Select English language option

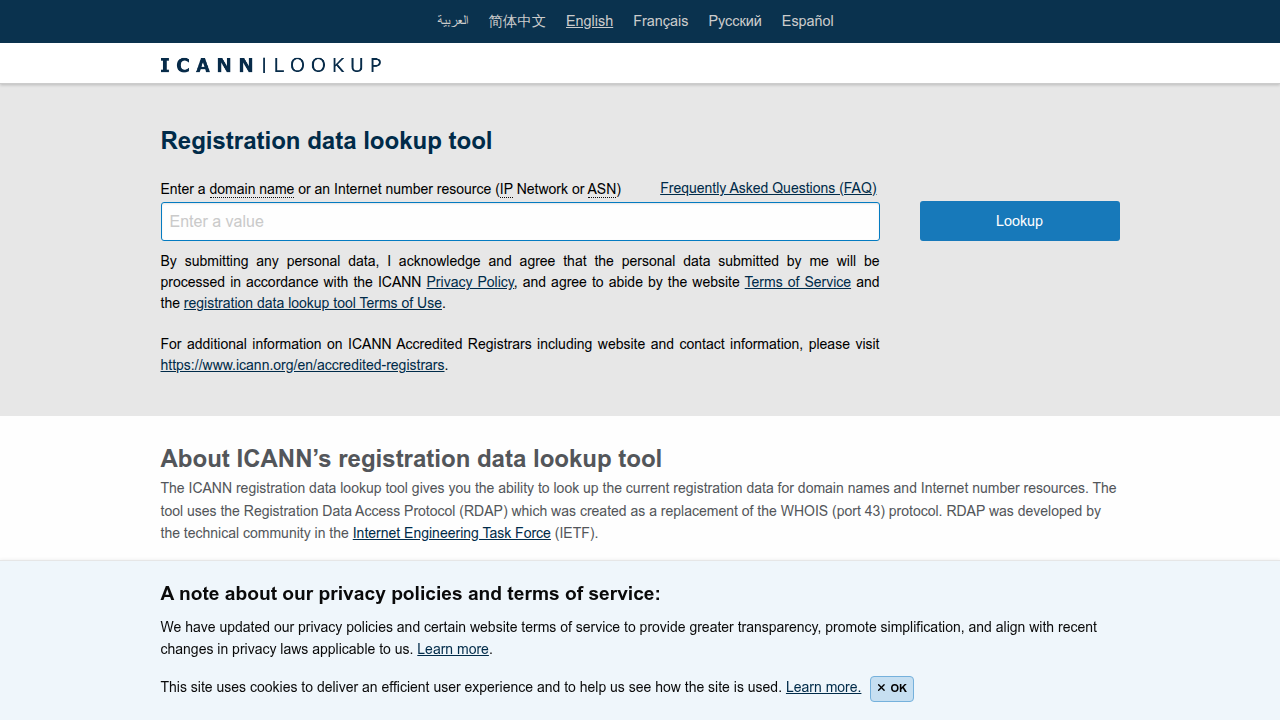click(x=589, y=21)
